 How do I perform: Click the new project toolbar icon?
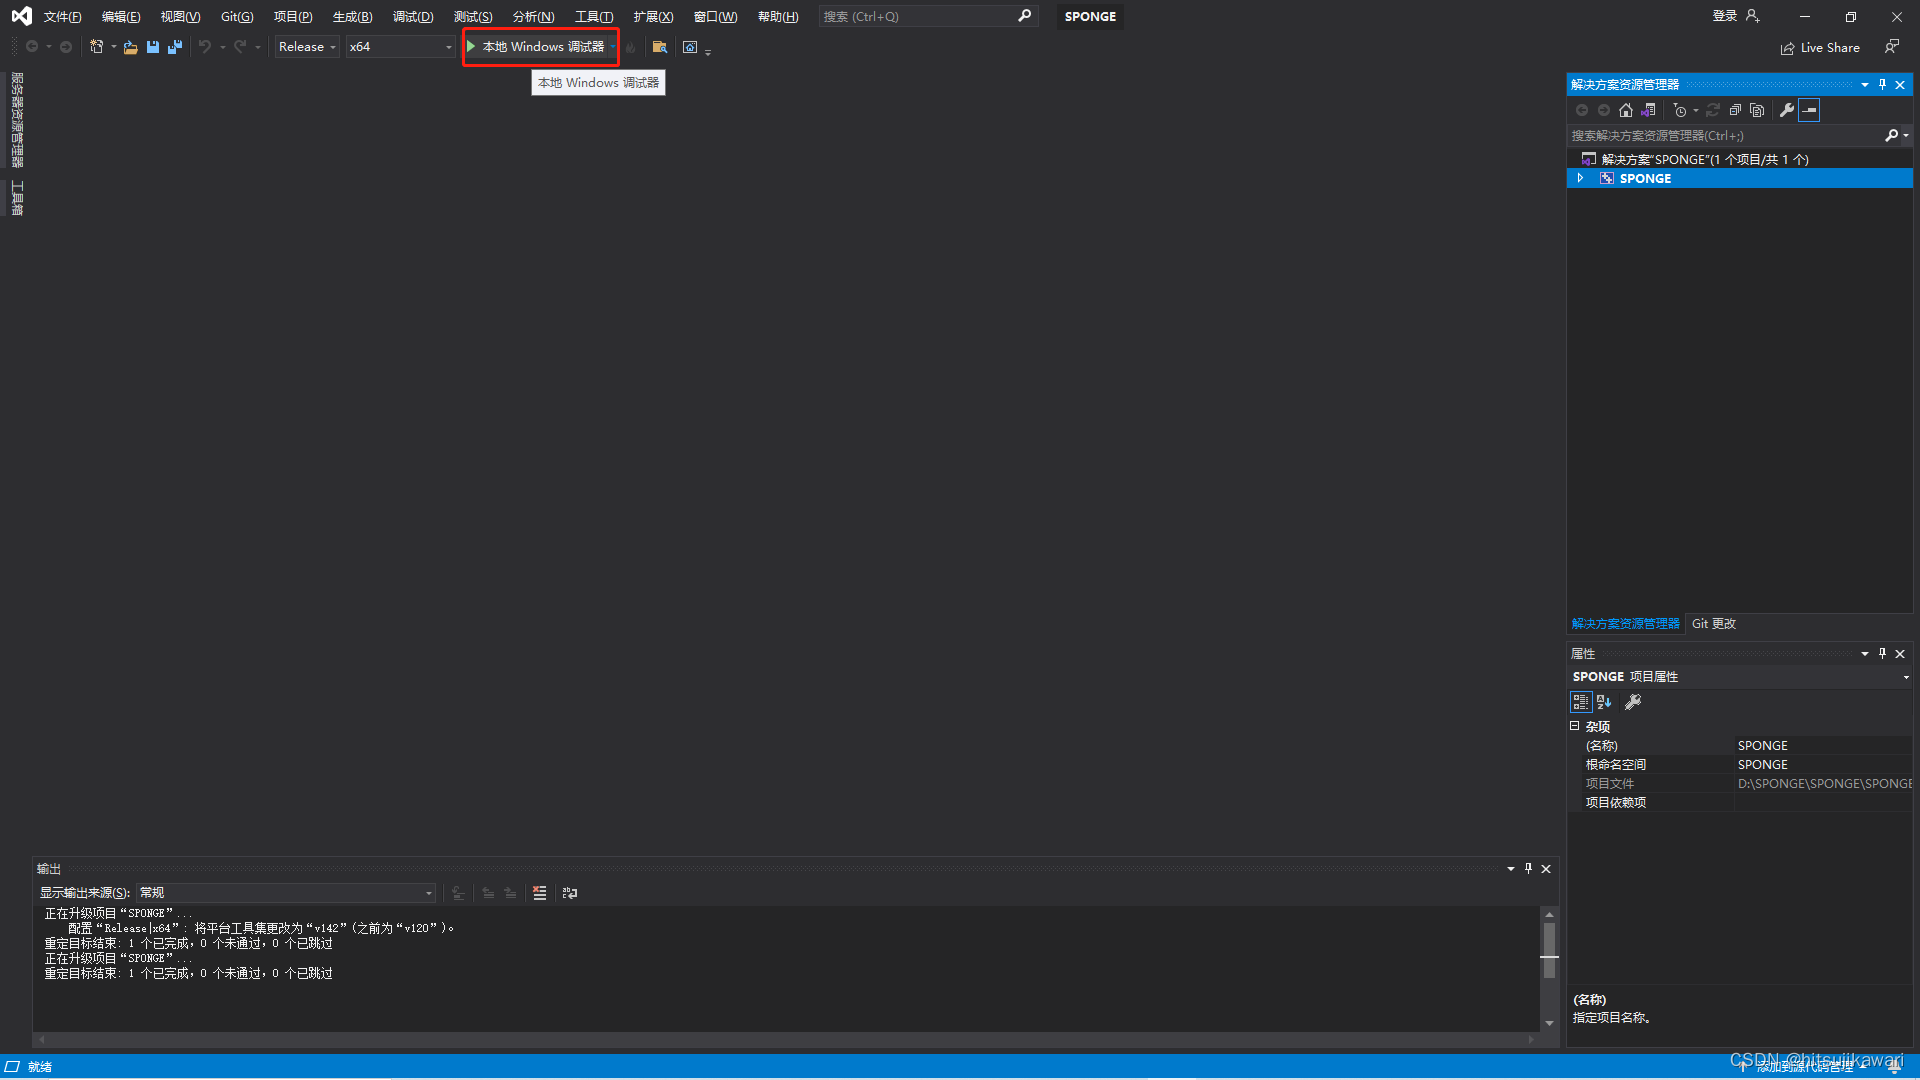tap(97, 47)
